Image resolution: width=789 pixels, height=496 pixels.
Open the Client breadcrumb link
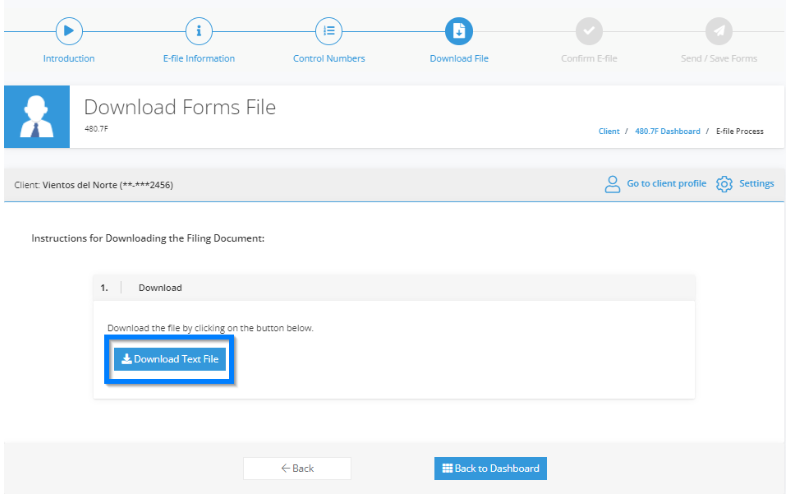pyautogui.click(x=609, y=131)
